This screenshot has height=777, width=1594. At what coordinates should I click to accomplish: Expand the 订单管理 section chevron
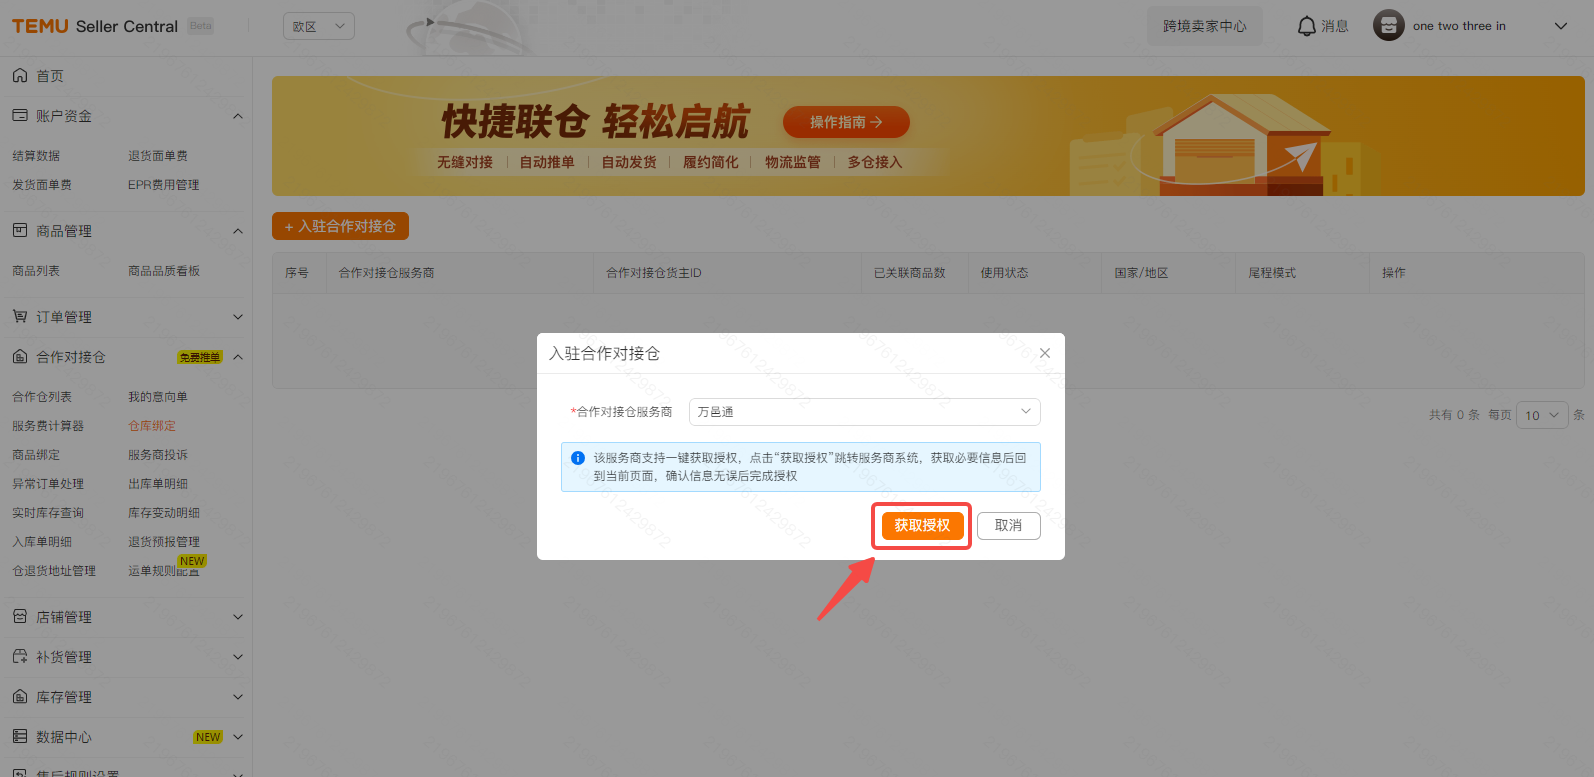coord(238,317)
